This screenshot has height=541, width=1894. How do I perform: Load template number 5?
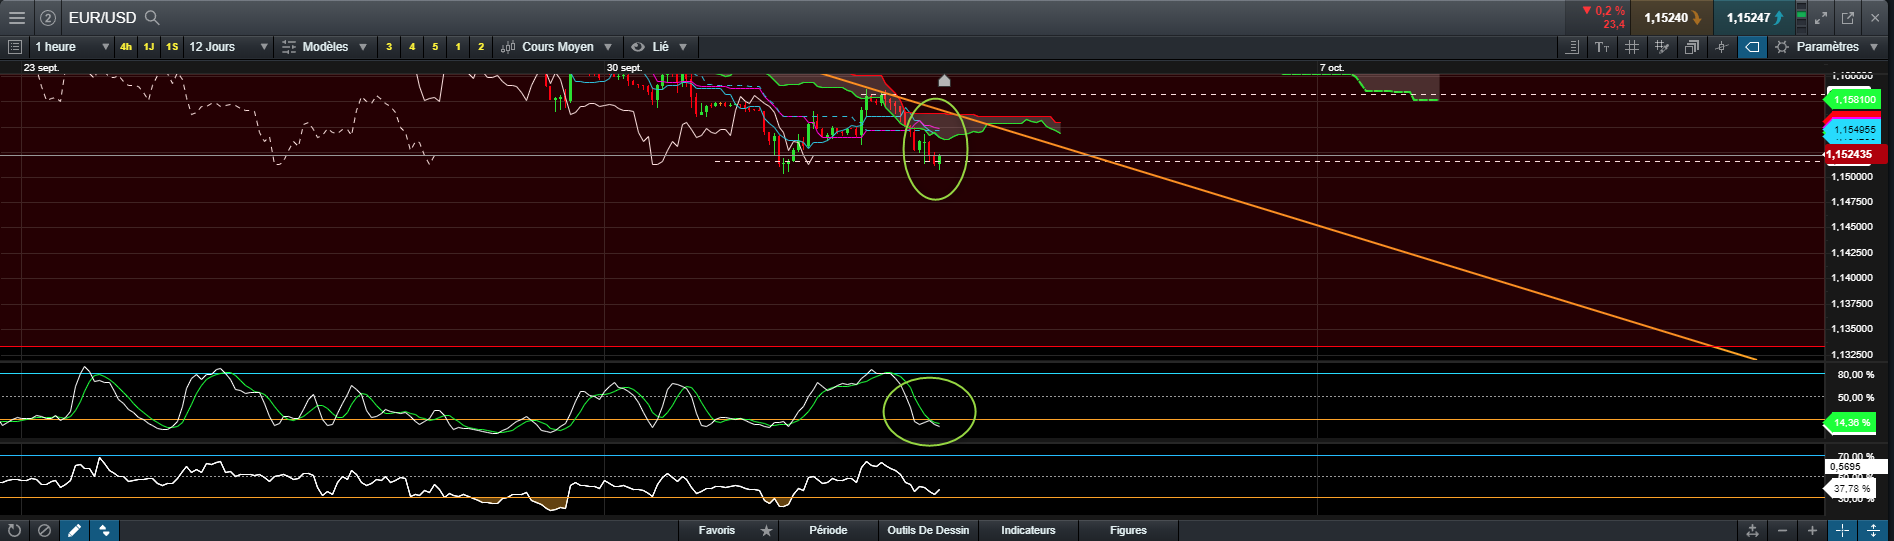pyautogui.click(x=435, y=47)
